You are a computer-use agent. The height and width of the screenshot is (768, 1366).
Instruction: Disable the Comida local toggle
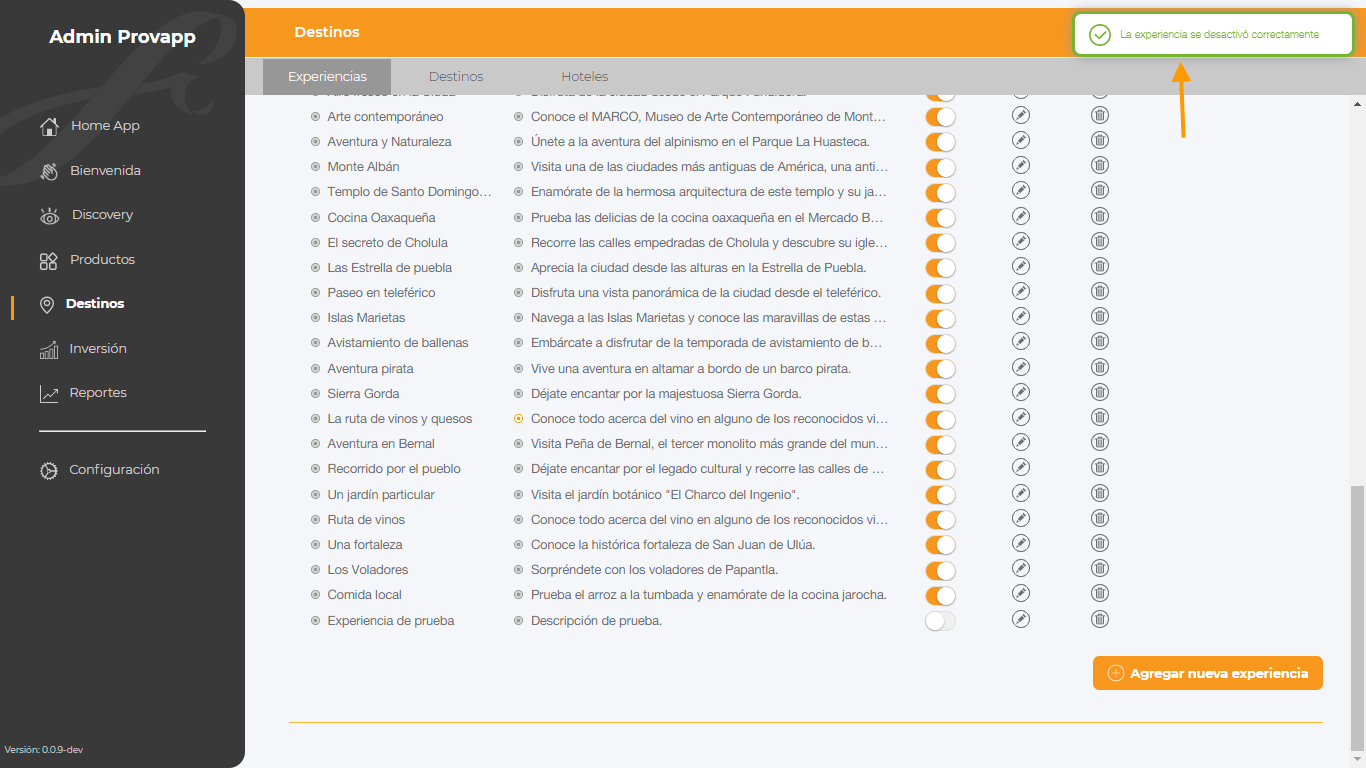click(940, 596)
